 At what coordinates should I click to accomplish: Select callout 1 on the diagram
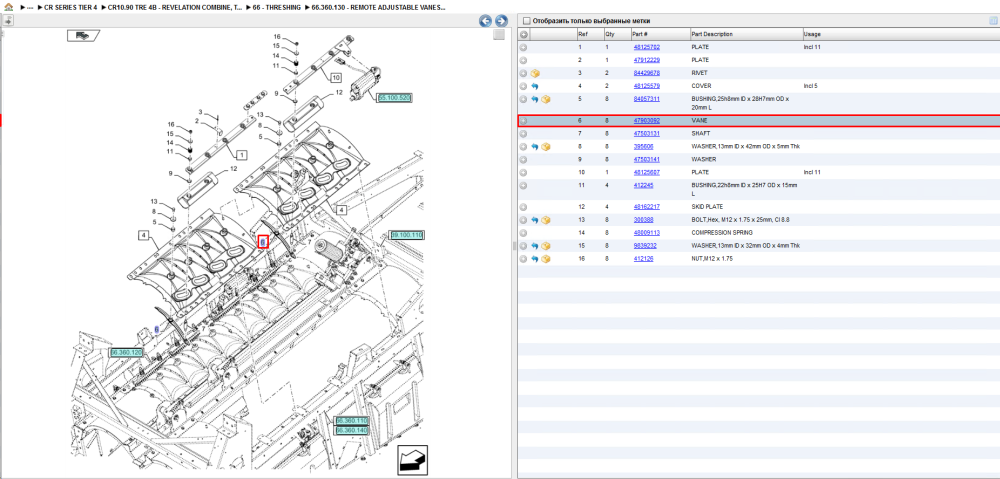[241, 154]
